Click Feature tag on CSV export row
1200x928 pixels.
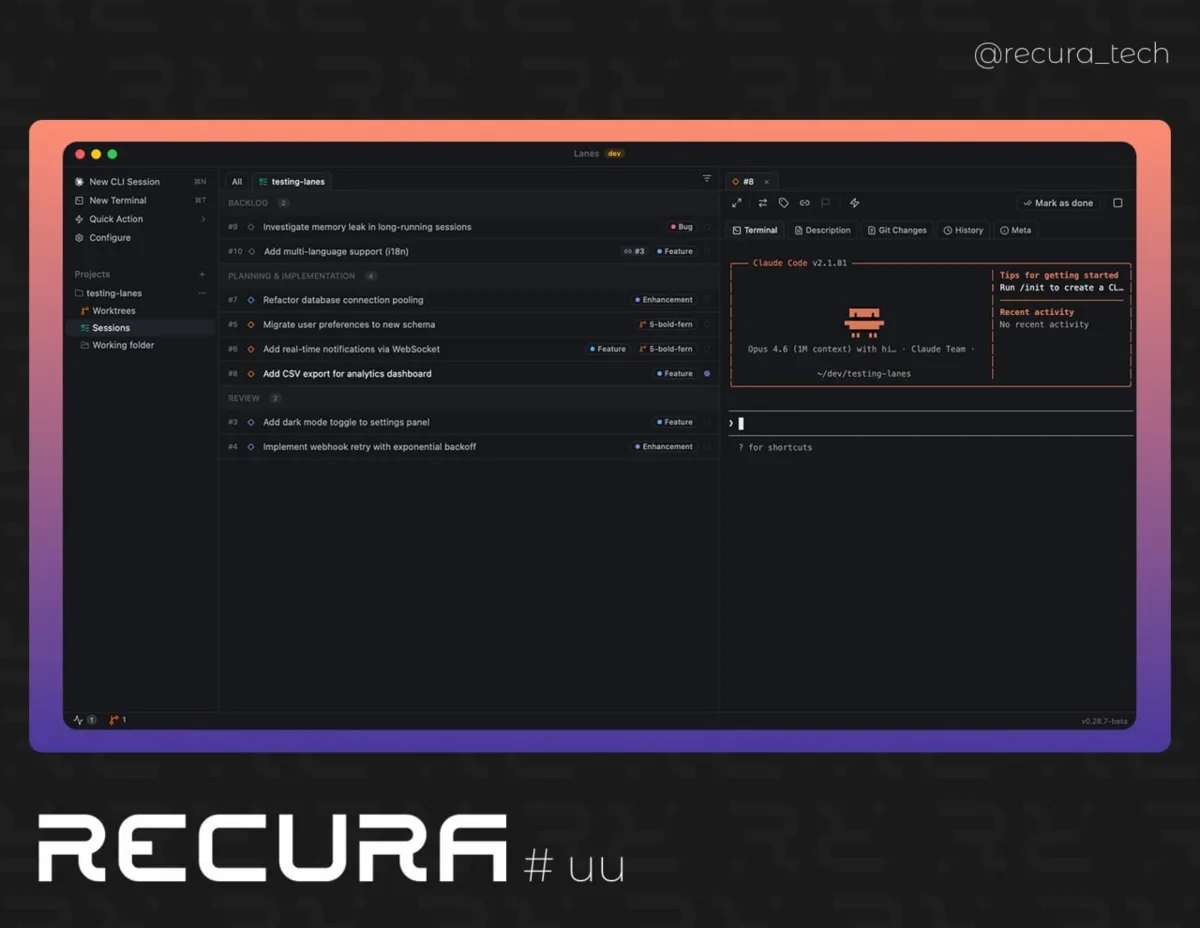(675, 374)
